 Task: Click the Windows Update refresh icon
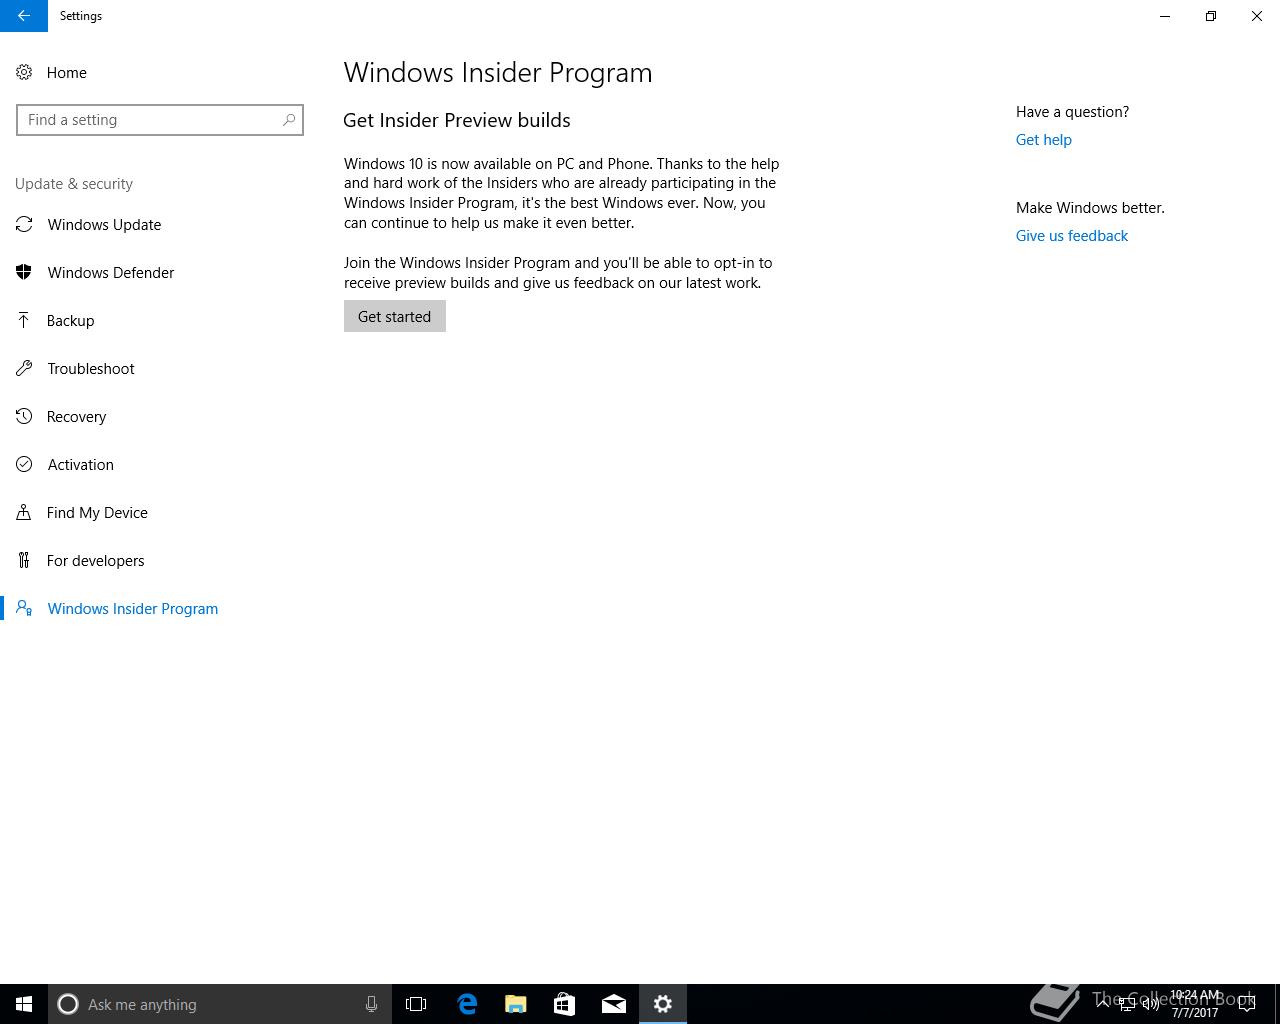coord(24,225)
